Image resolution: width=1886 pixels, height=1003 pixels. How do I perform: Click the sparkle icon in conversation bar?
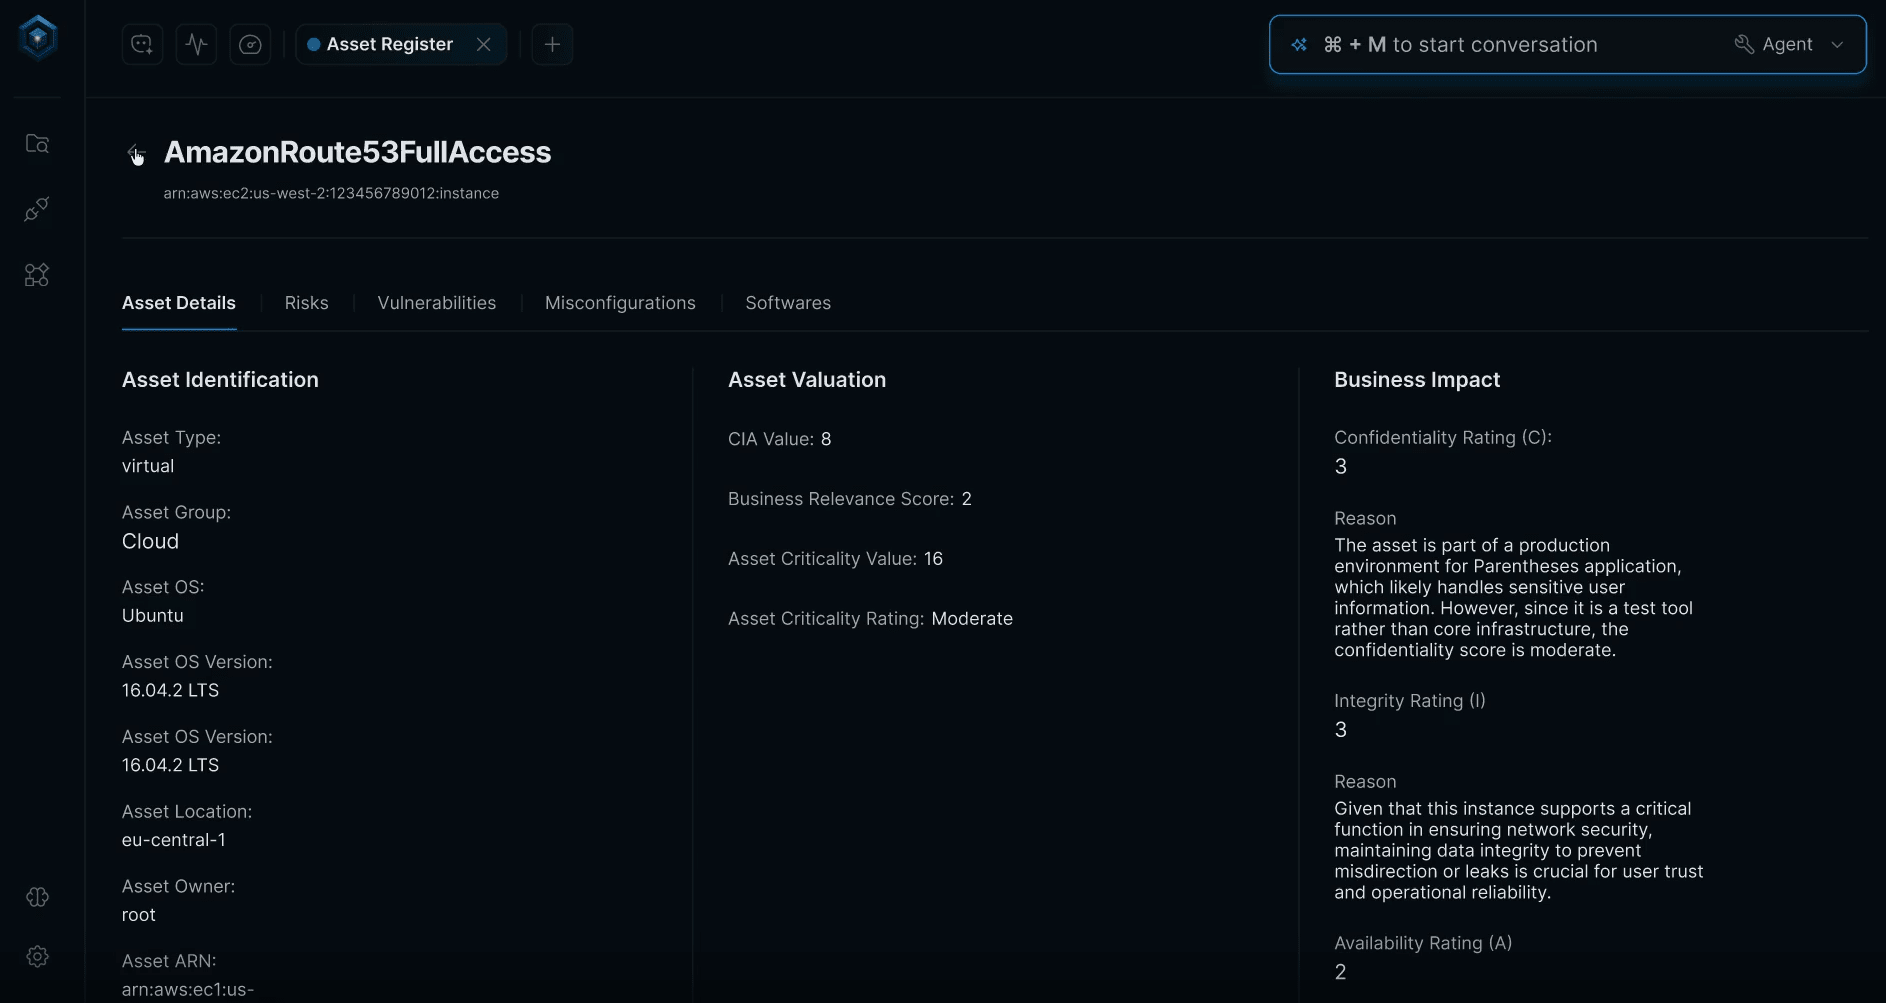click(x=1299, y=45)
